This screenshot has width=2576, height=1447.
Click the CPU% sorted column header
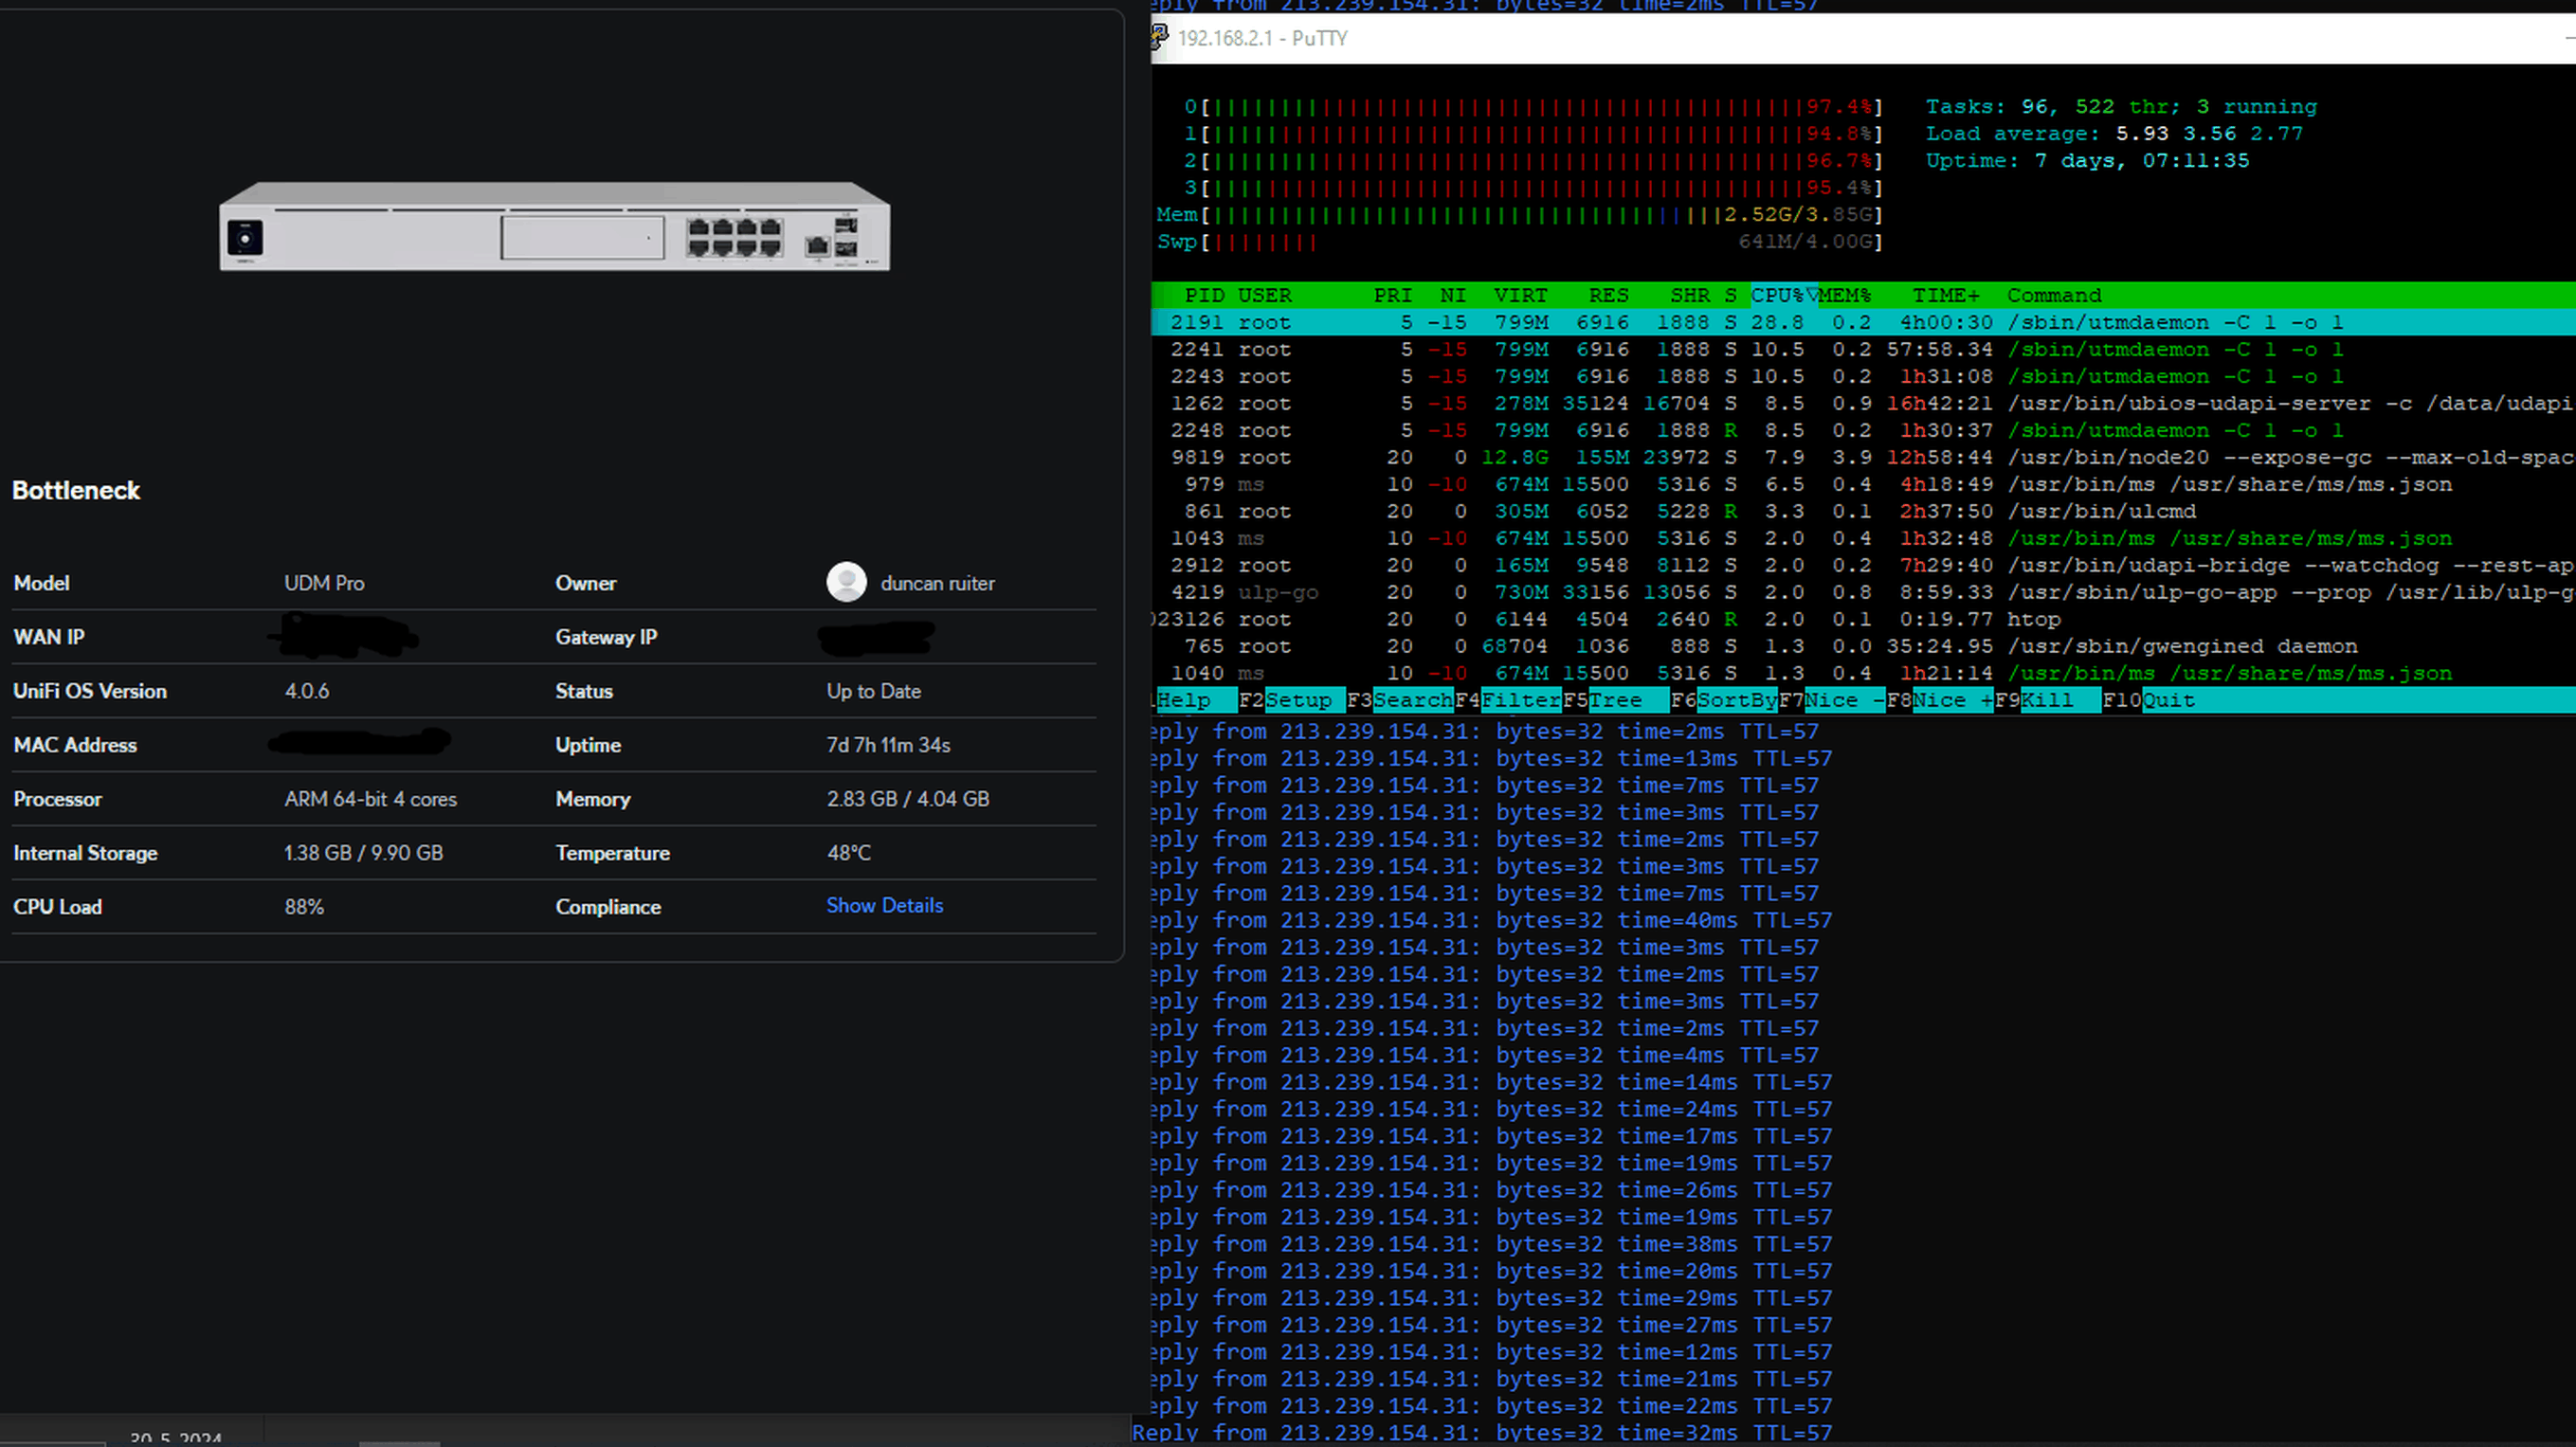(1783, 295)
